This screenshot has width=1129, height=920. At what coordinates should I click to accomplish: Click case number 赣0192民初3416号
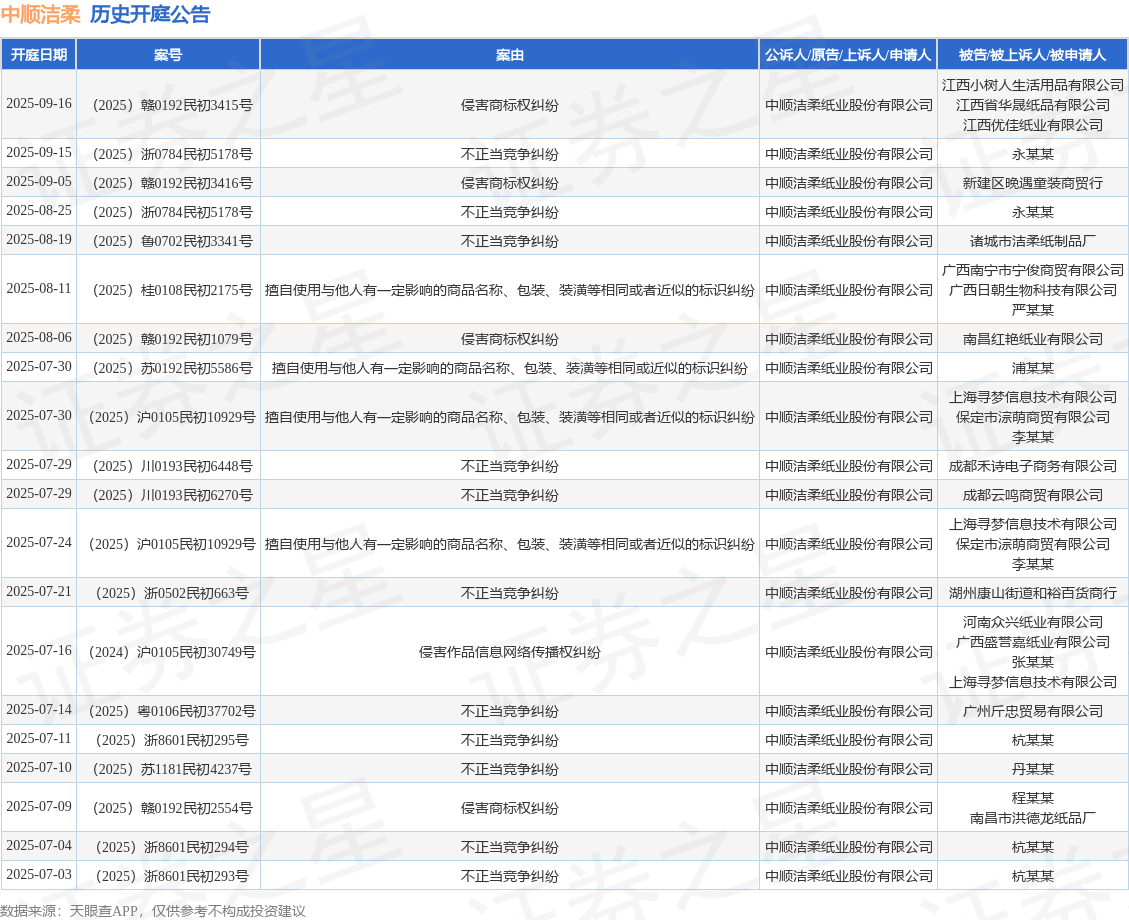click(172, 183)
